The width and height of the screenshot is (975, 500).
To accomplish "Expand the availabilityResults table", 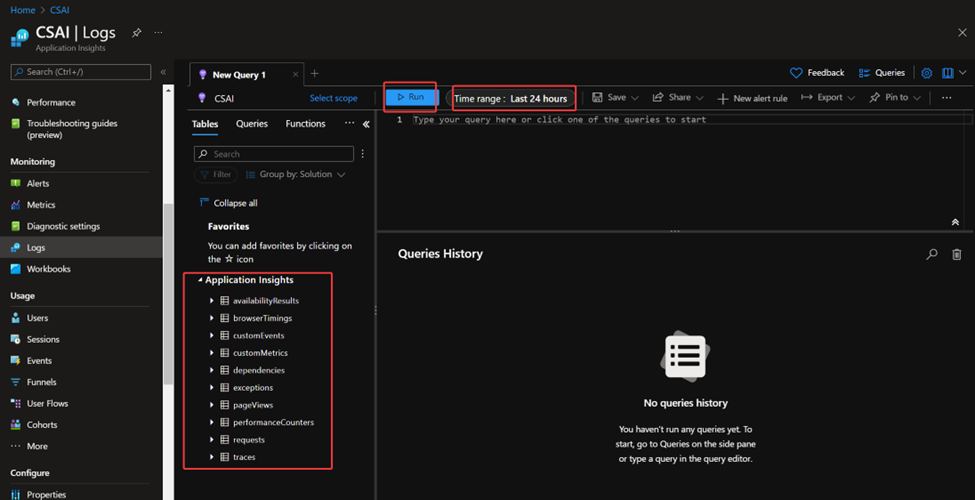I will 212,301.
